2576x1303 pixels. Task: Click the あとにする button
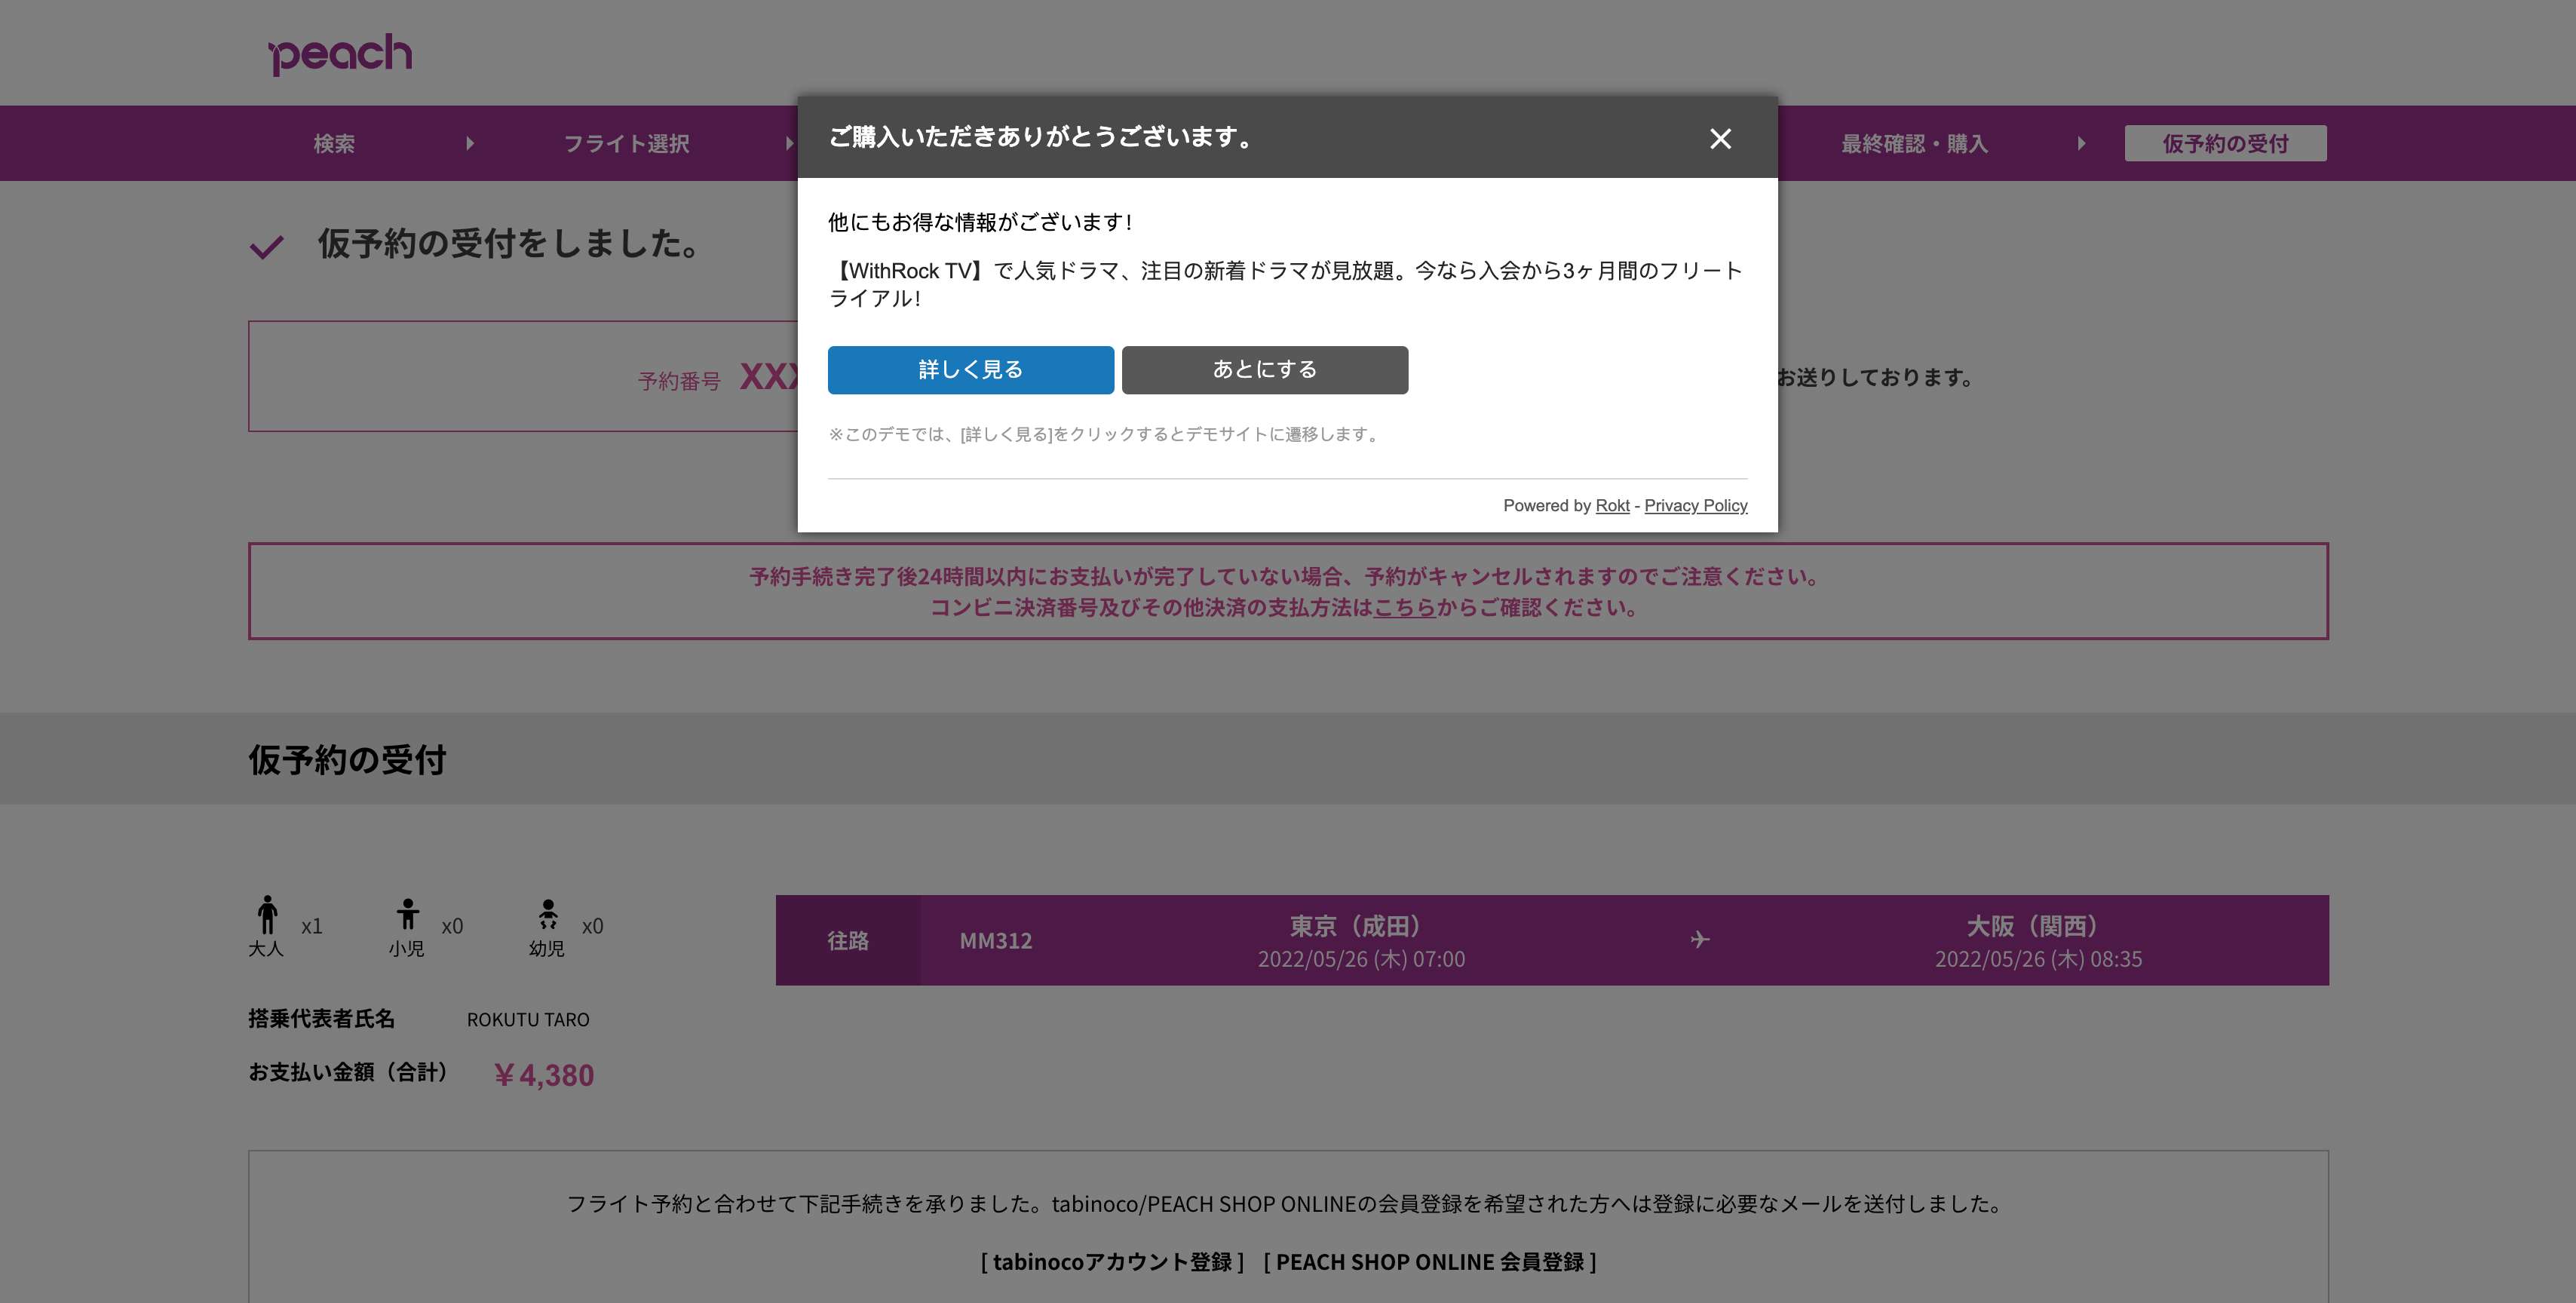[1265, 370]
